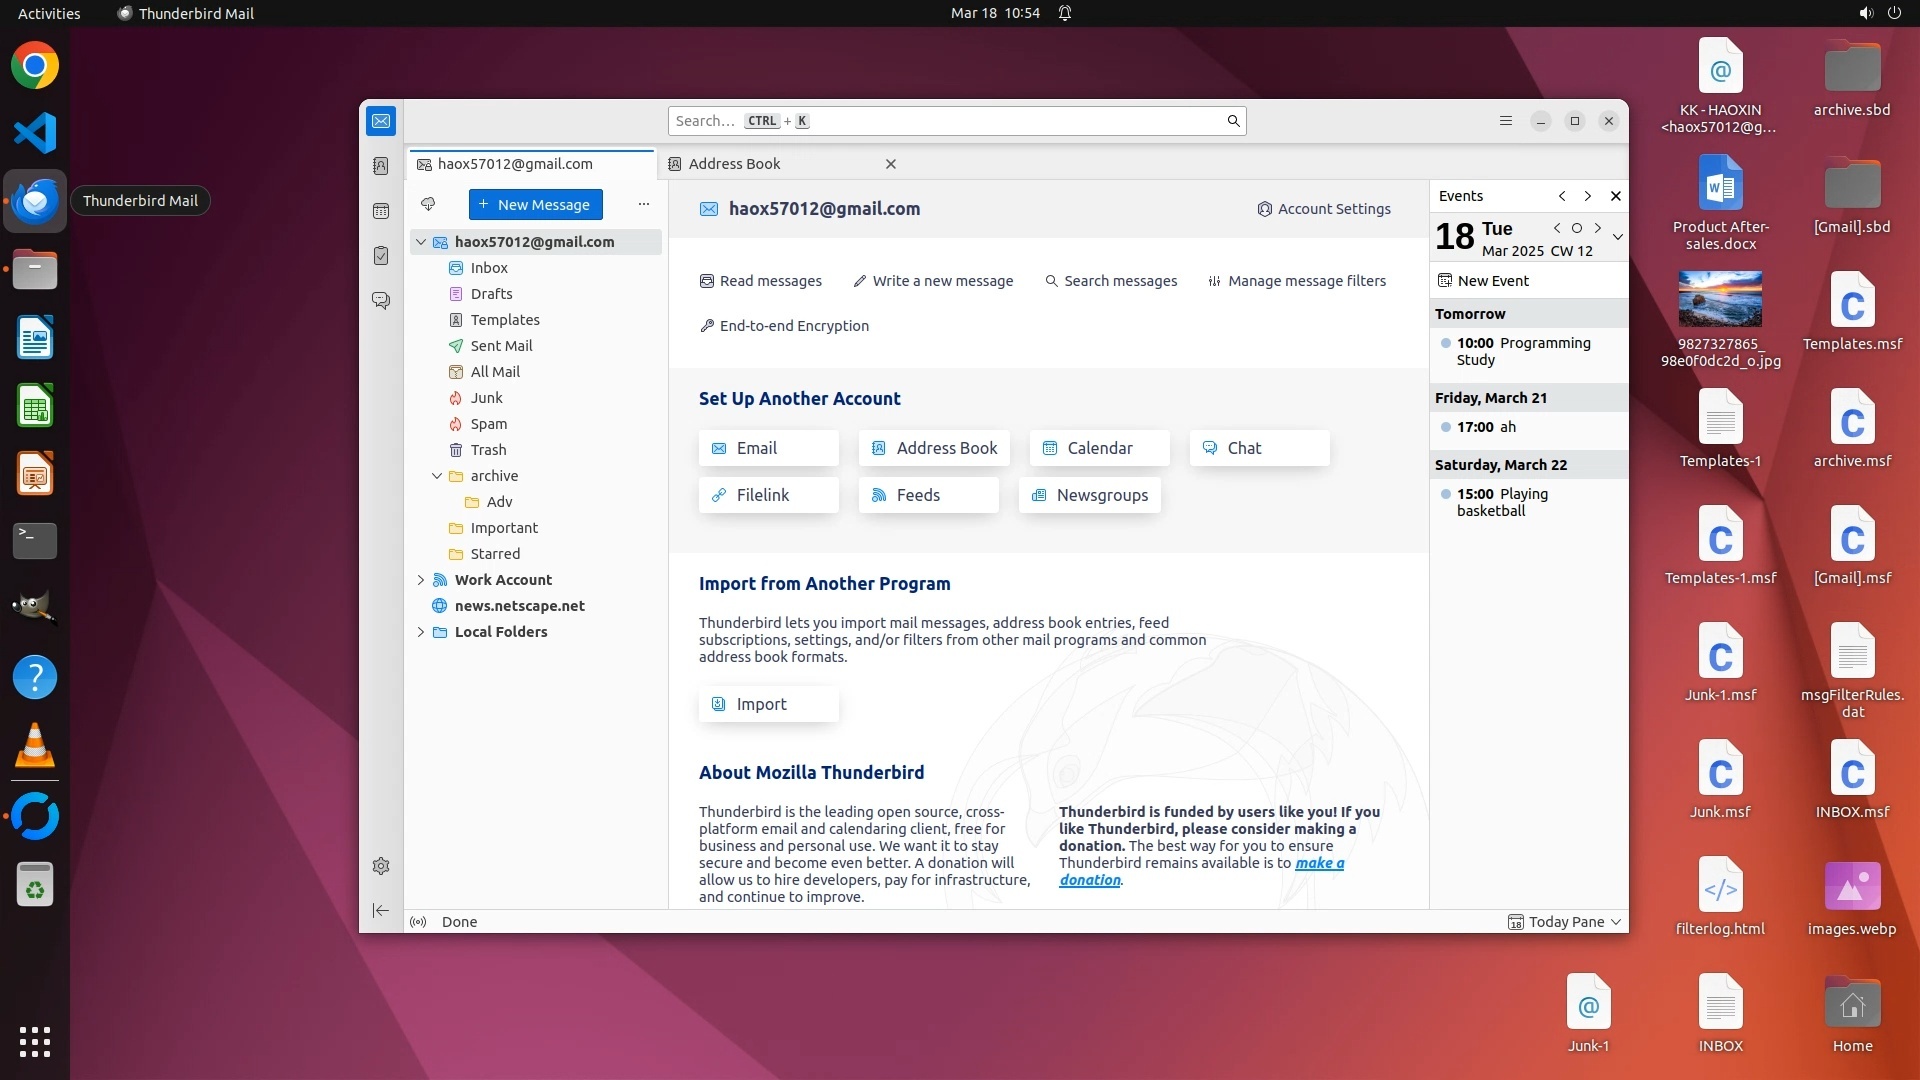The height and width of the screenshot is (1080, 1920).
Task: Collapse the spaces toolbar
Action: tap(381, 910)
